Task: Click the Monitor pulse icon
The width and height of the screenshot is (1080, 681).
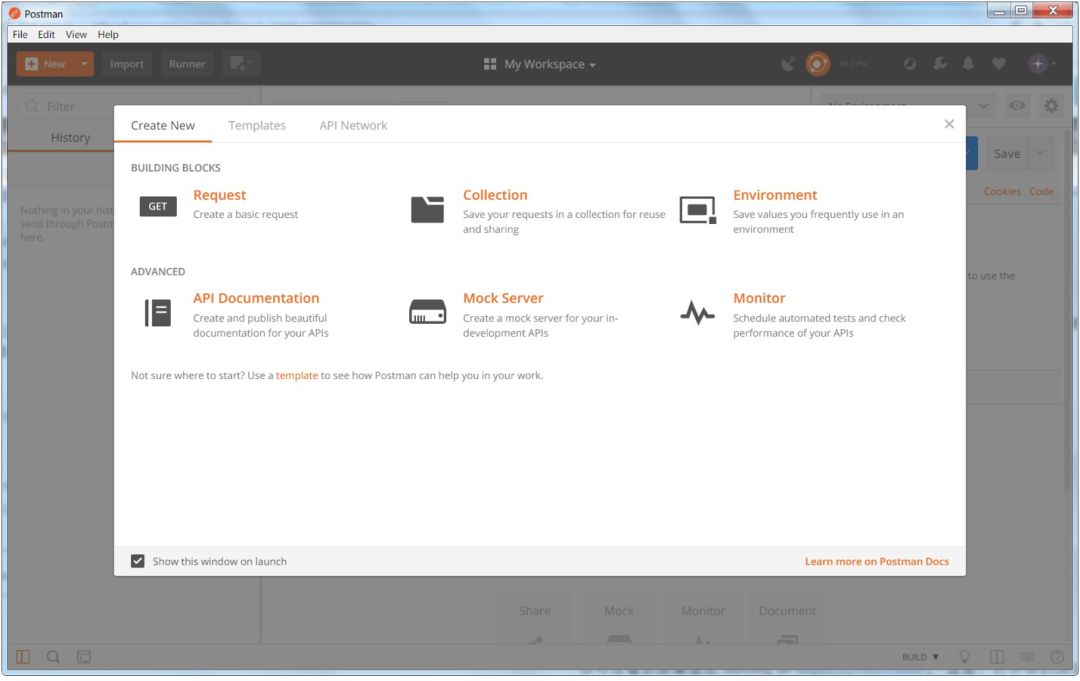Action: 698,313
